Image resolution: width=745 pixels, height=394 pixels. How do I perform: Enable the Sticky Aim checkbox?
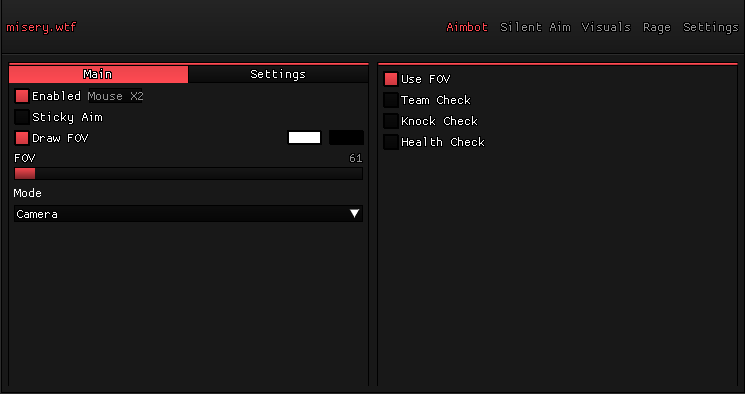pos(22,117)
